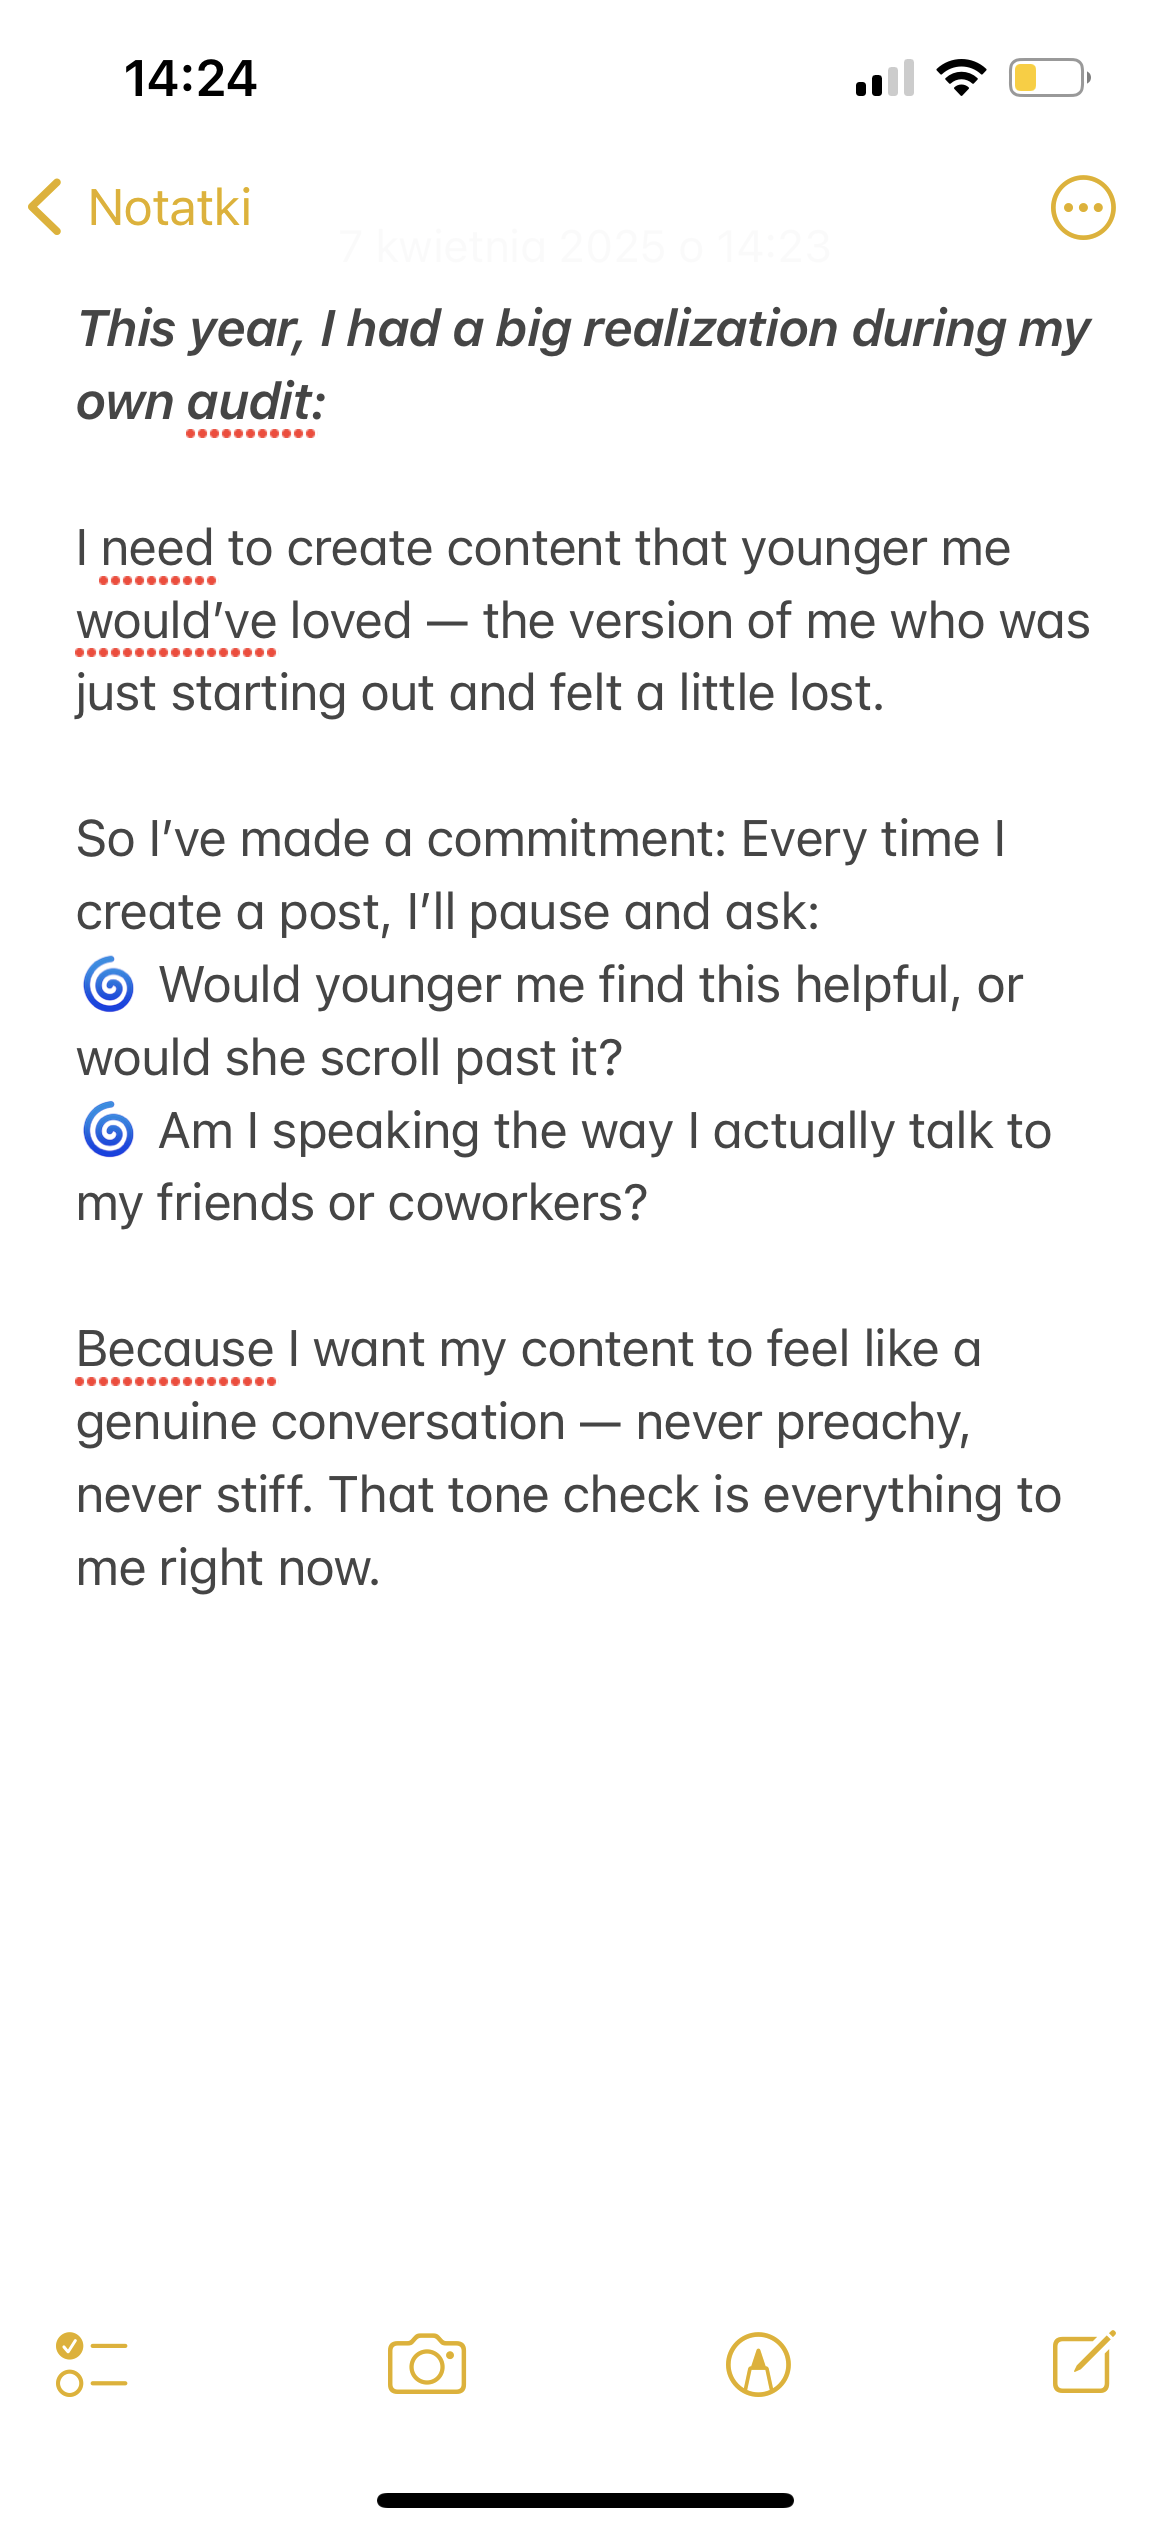Tap the underlined word 'Because'
Screen dimensions: 1170x2532
pos(175,1349)
